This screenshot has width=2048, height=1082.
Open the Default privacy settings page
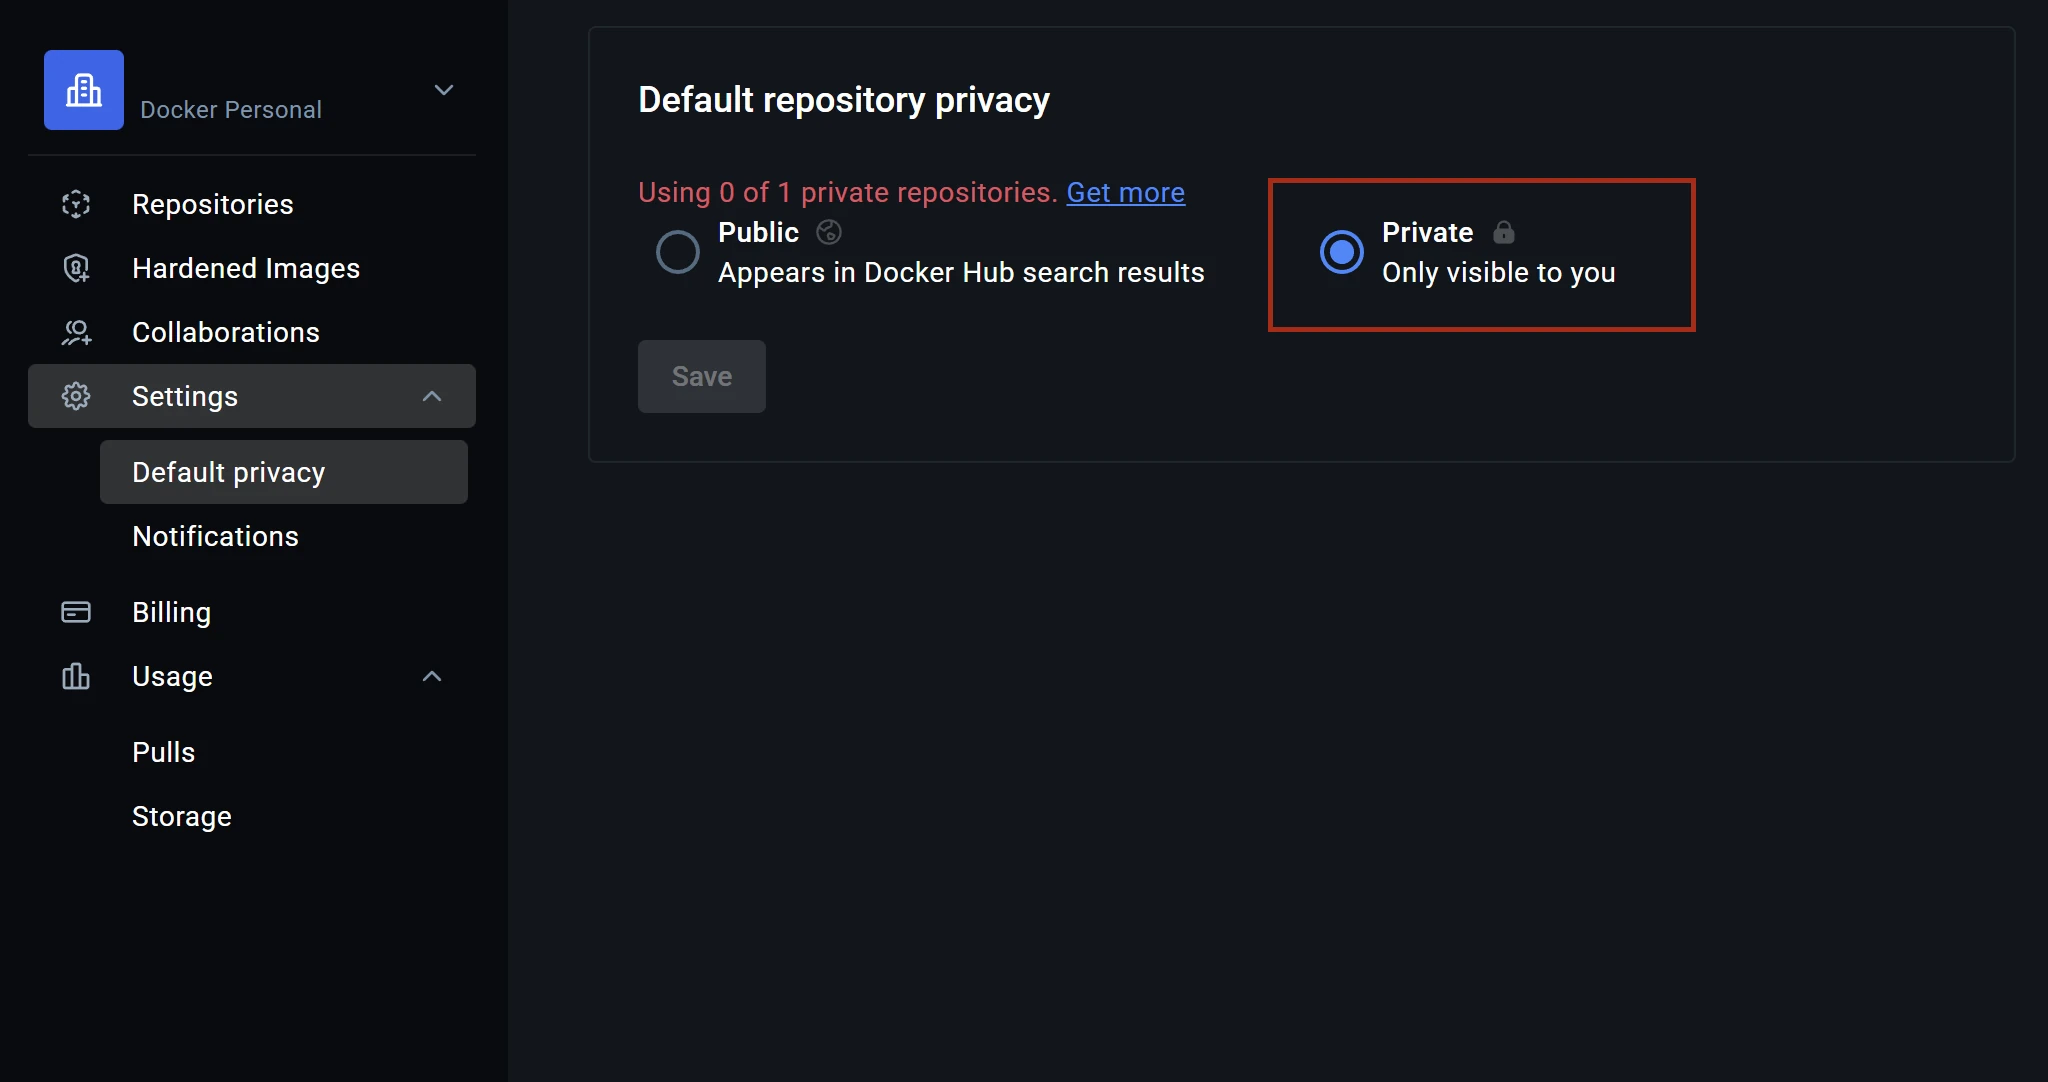coord(228,472)
